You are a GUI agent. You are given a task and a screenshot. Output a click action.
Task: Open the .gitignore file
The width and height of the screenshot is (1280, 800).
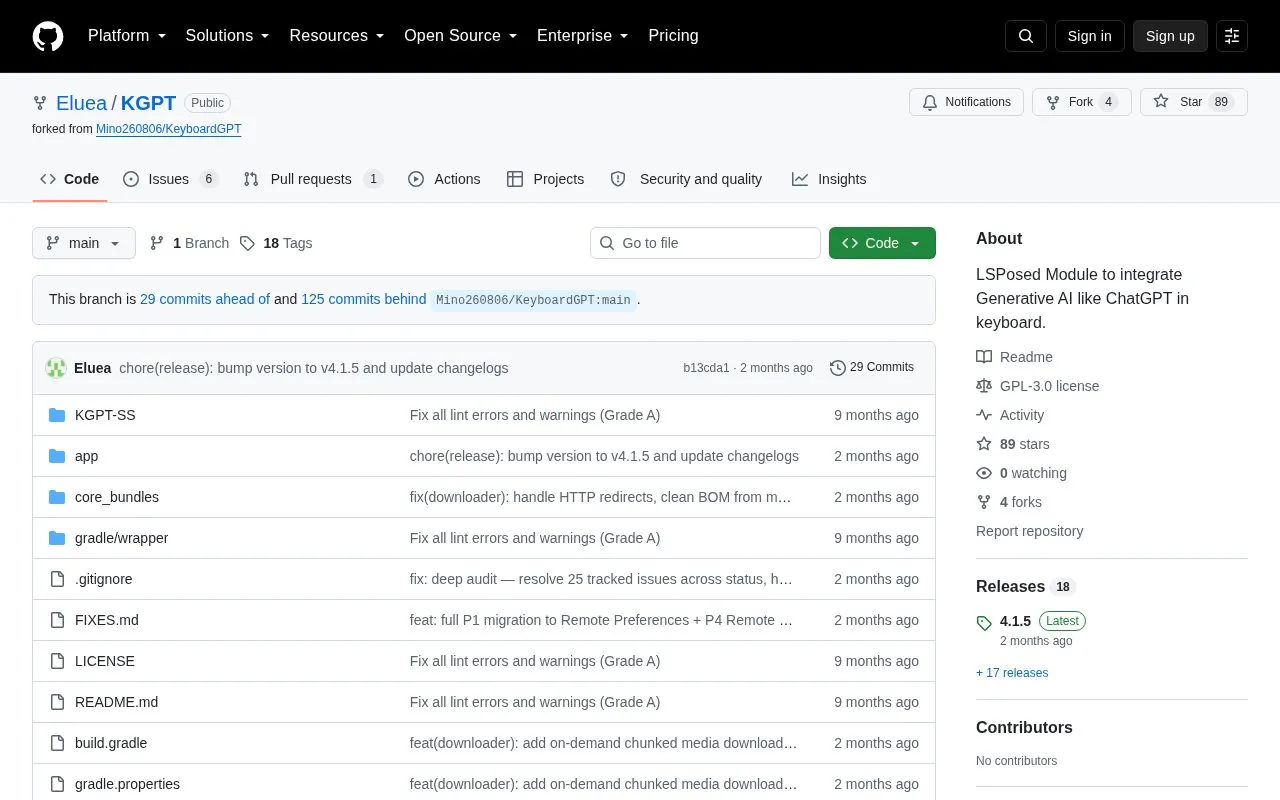[104, 579]
